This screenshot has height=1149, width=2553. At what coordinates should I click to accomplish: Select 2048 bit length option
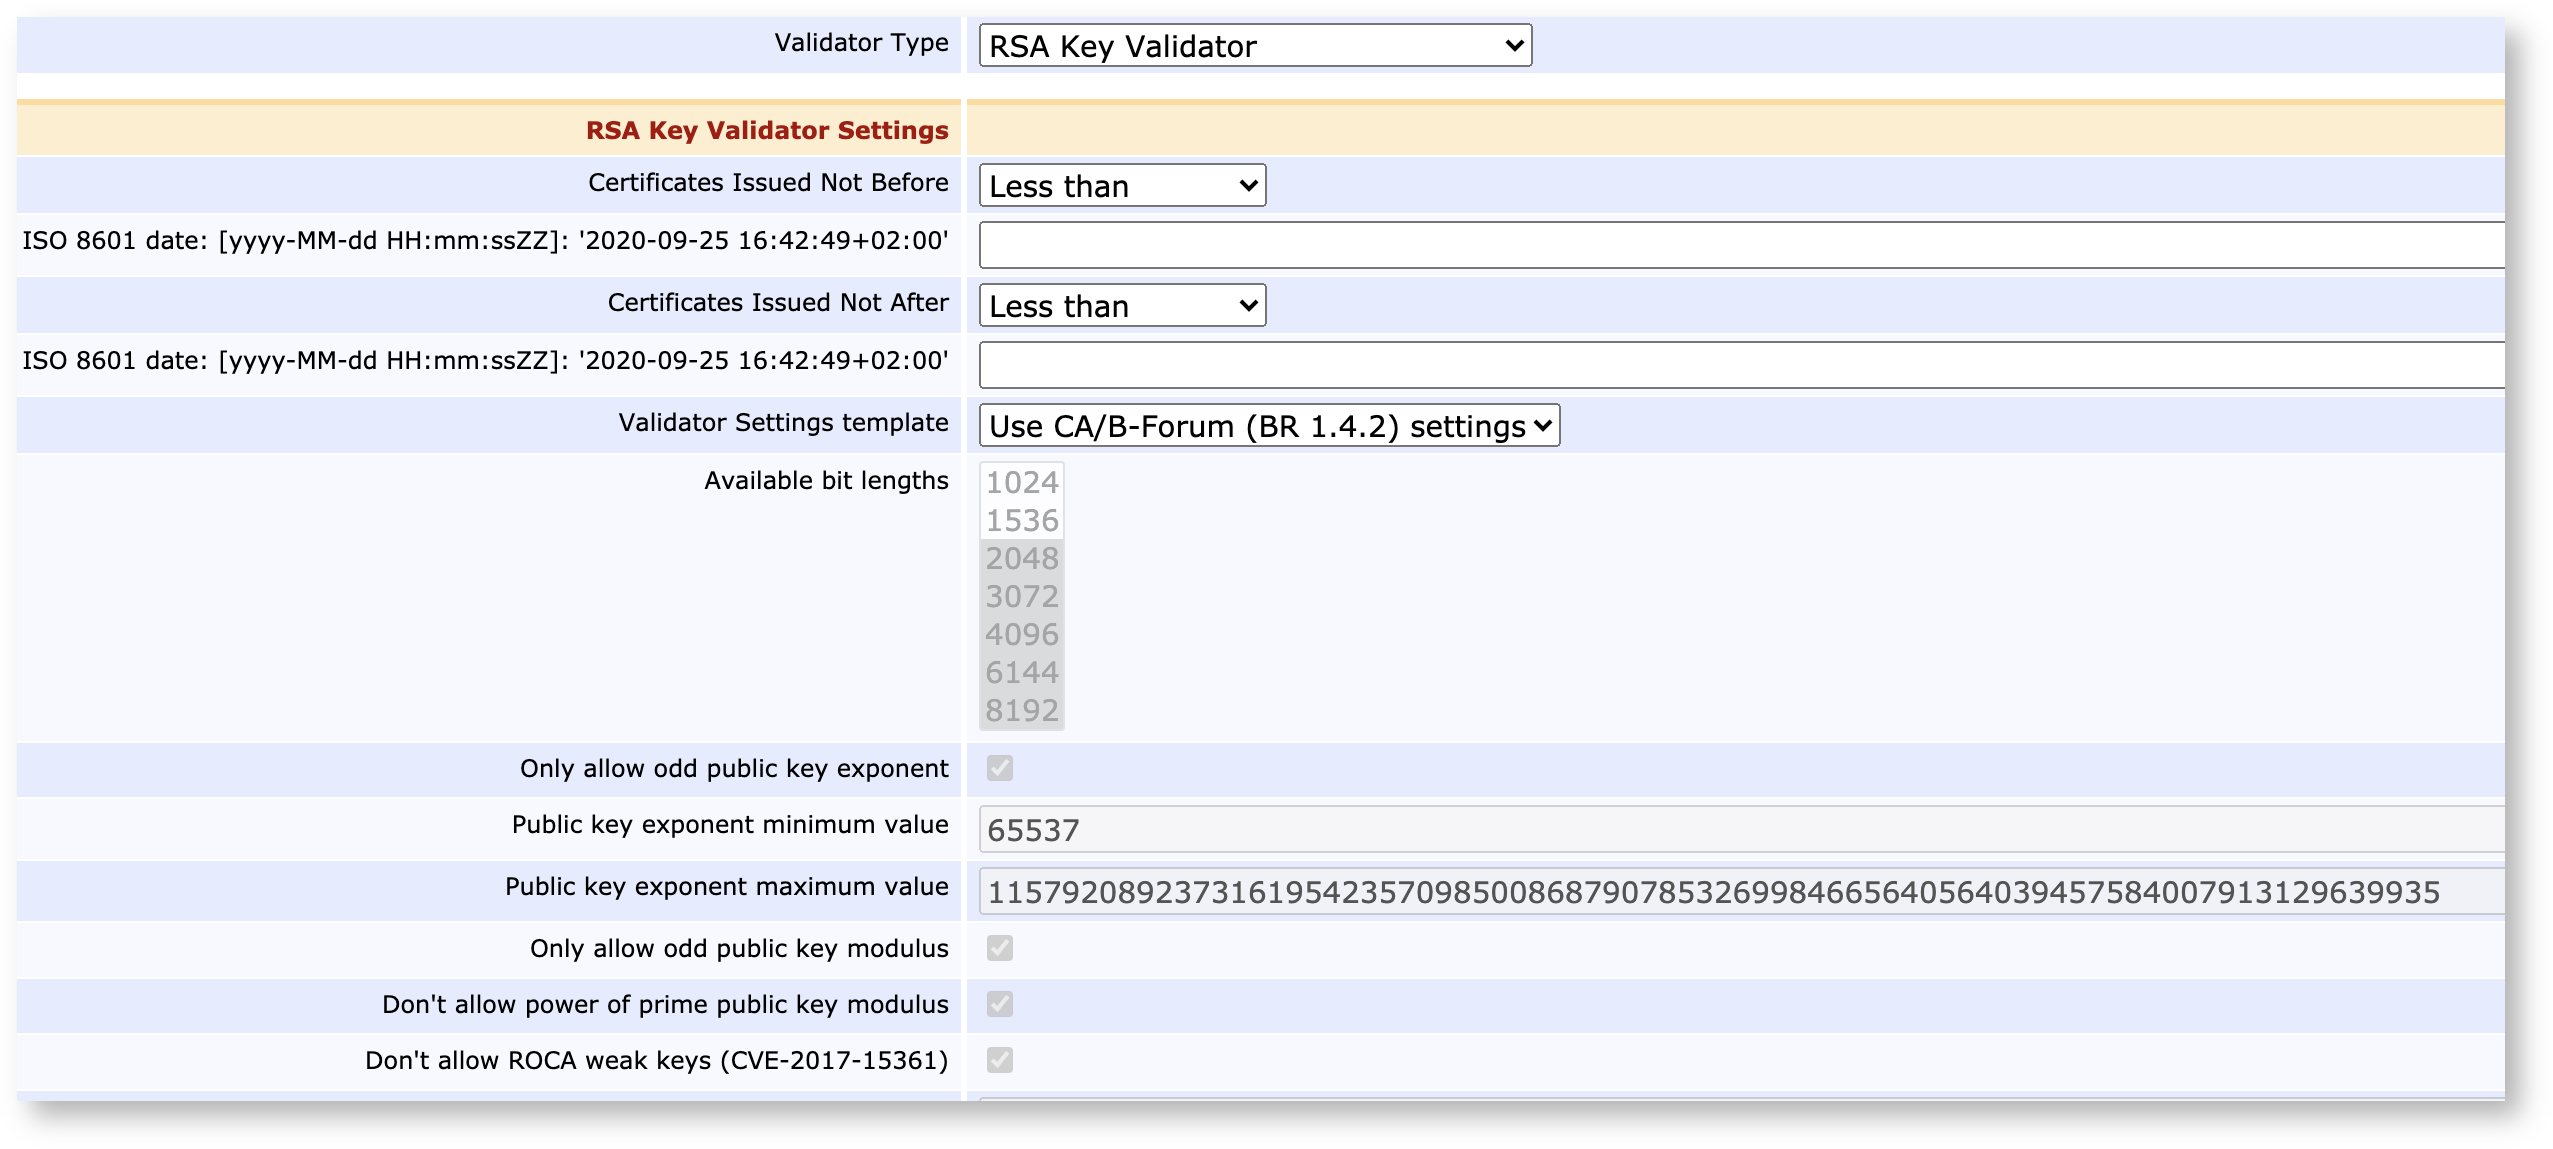1021,559
